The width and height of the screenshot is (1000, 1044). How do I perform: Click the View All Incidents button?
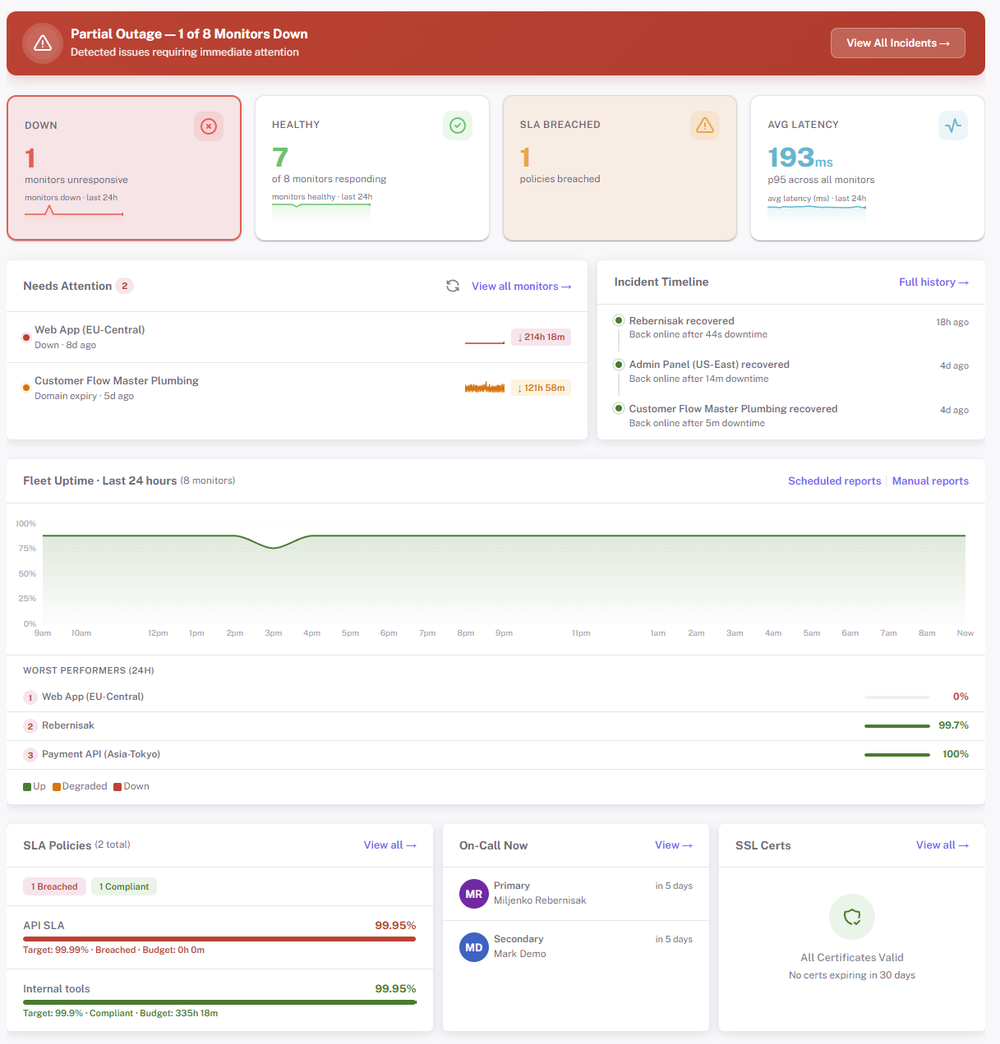(897, 42)
